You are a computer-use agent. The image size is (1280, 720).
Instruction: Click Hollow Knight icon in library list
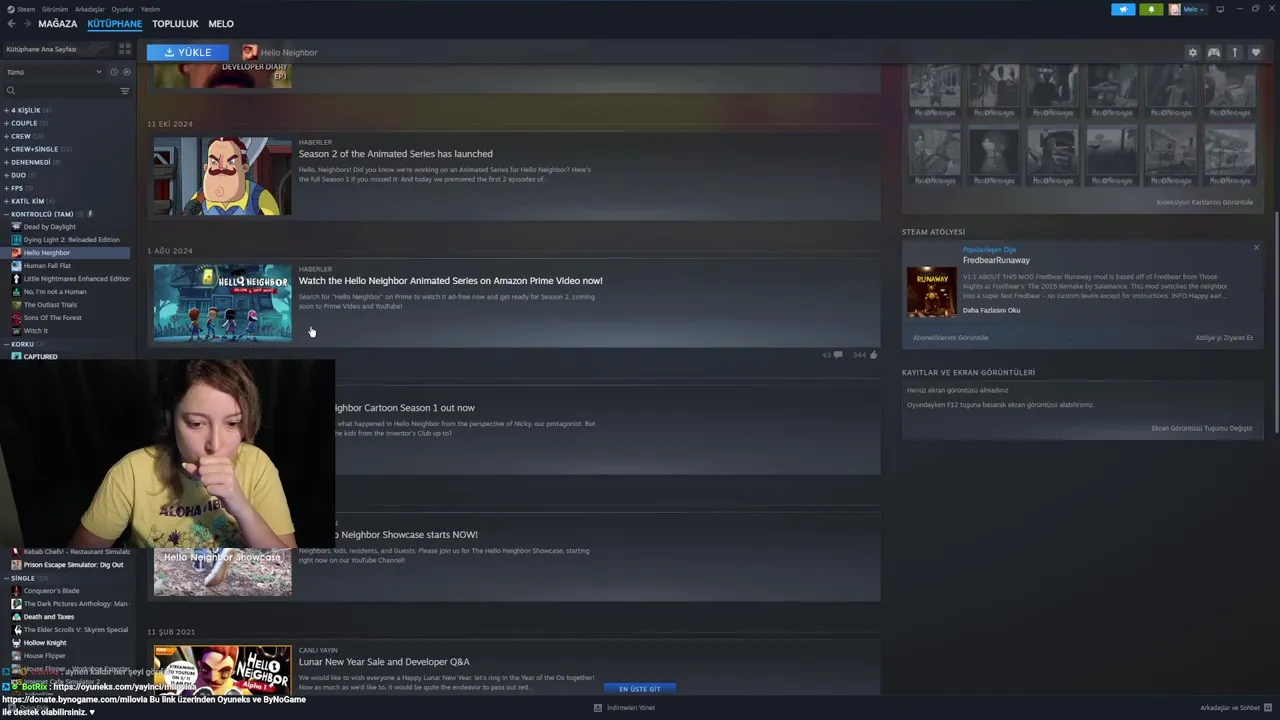(16, 643)
